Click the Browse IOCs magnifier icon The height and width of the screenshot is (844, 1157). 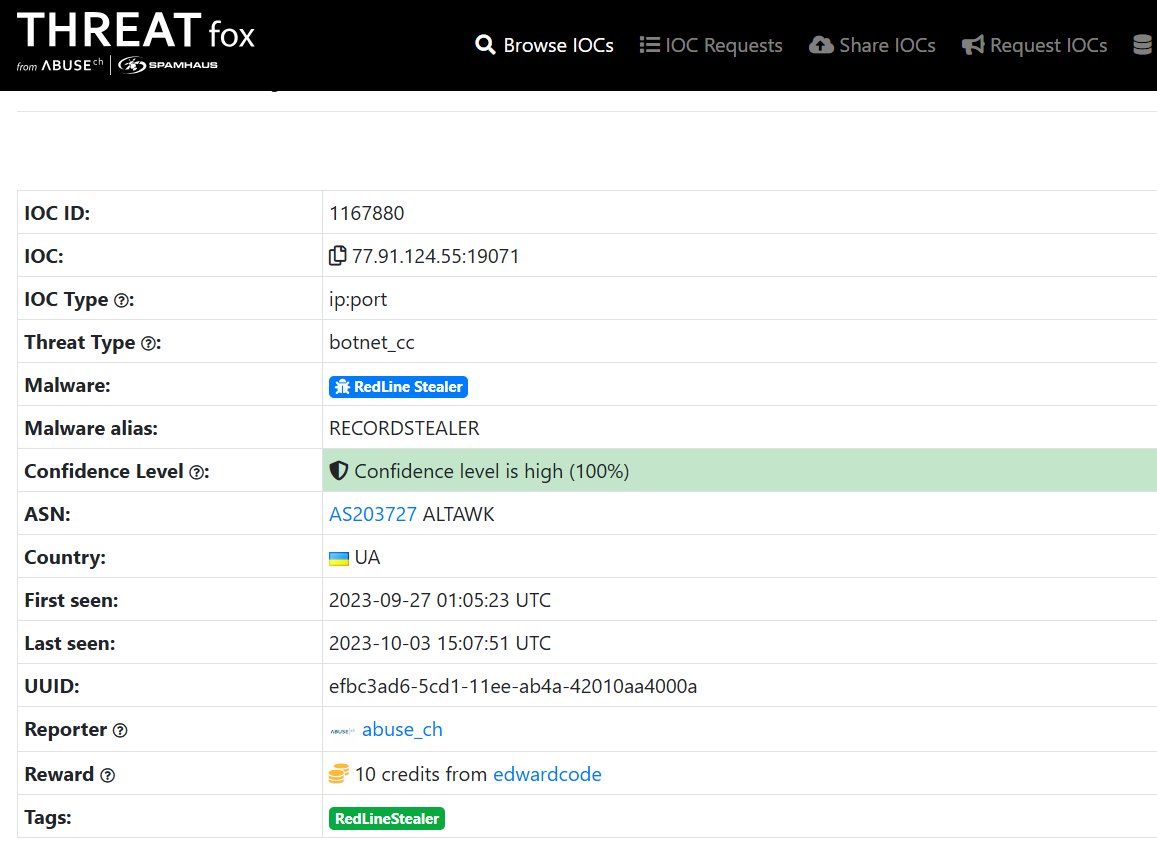(x=485, y=45)
